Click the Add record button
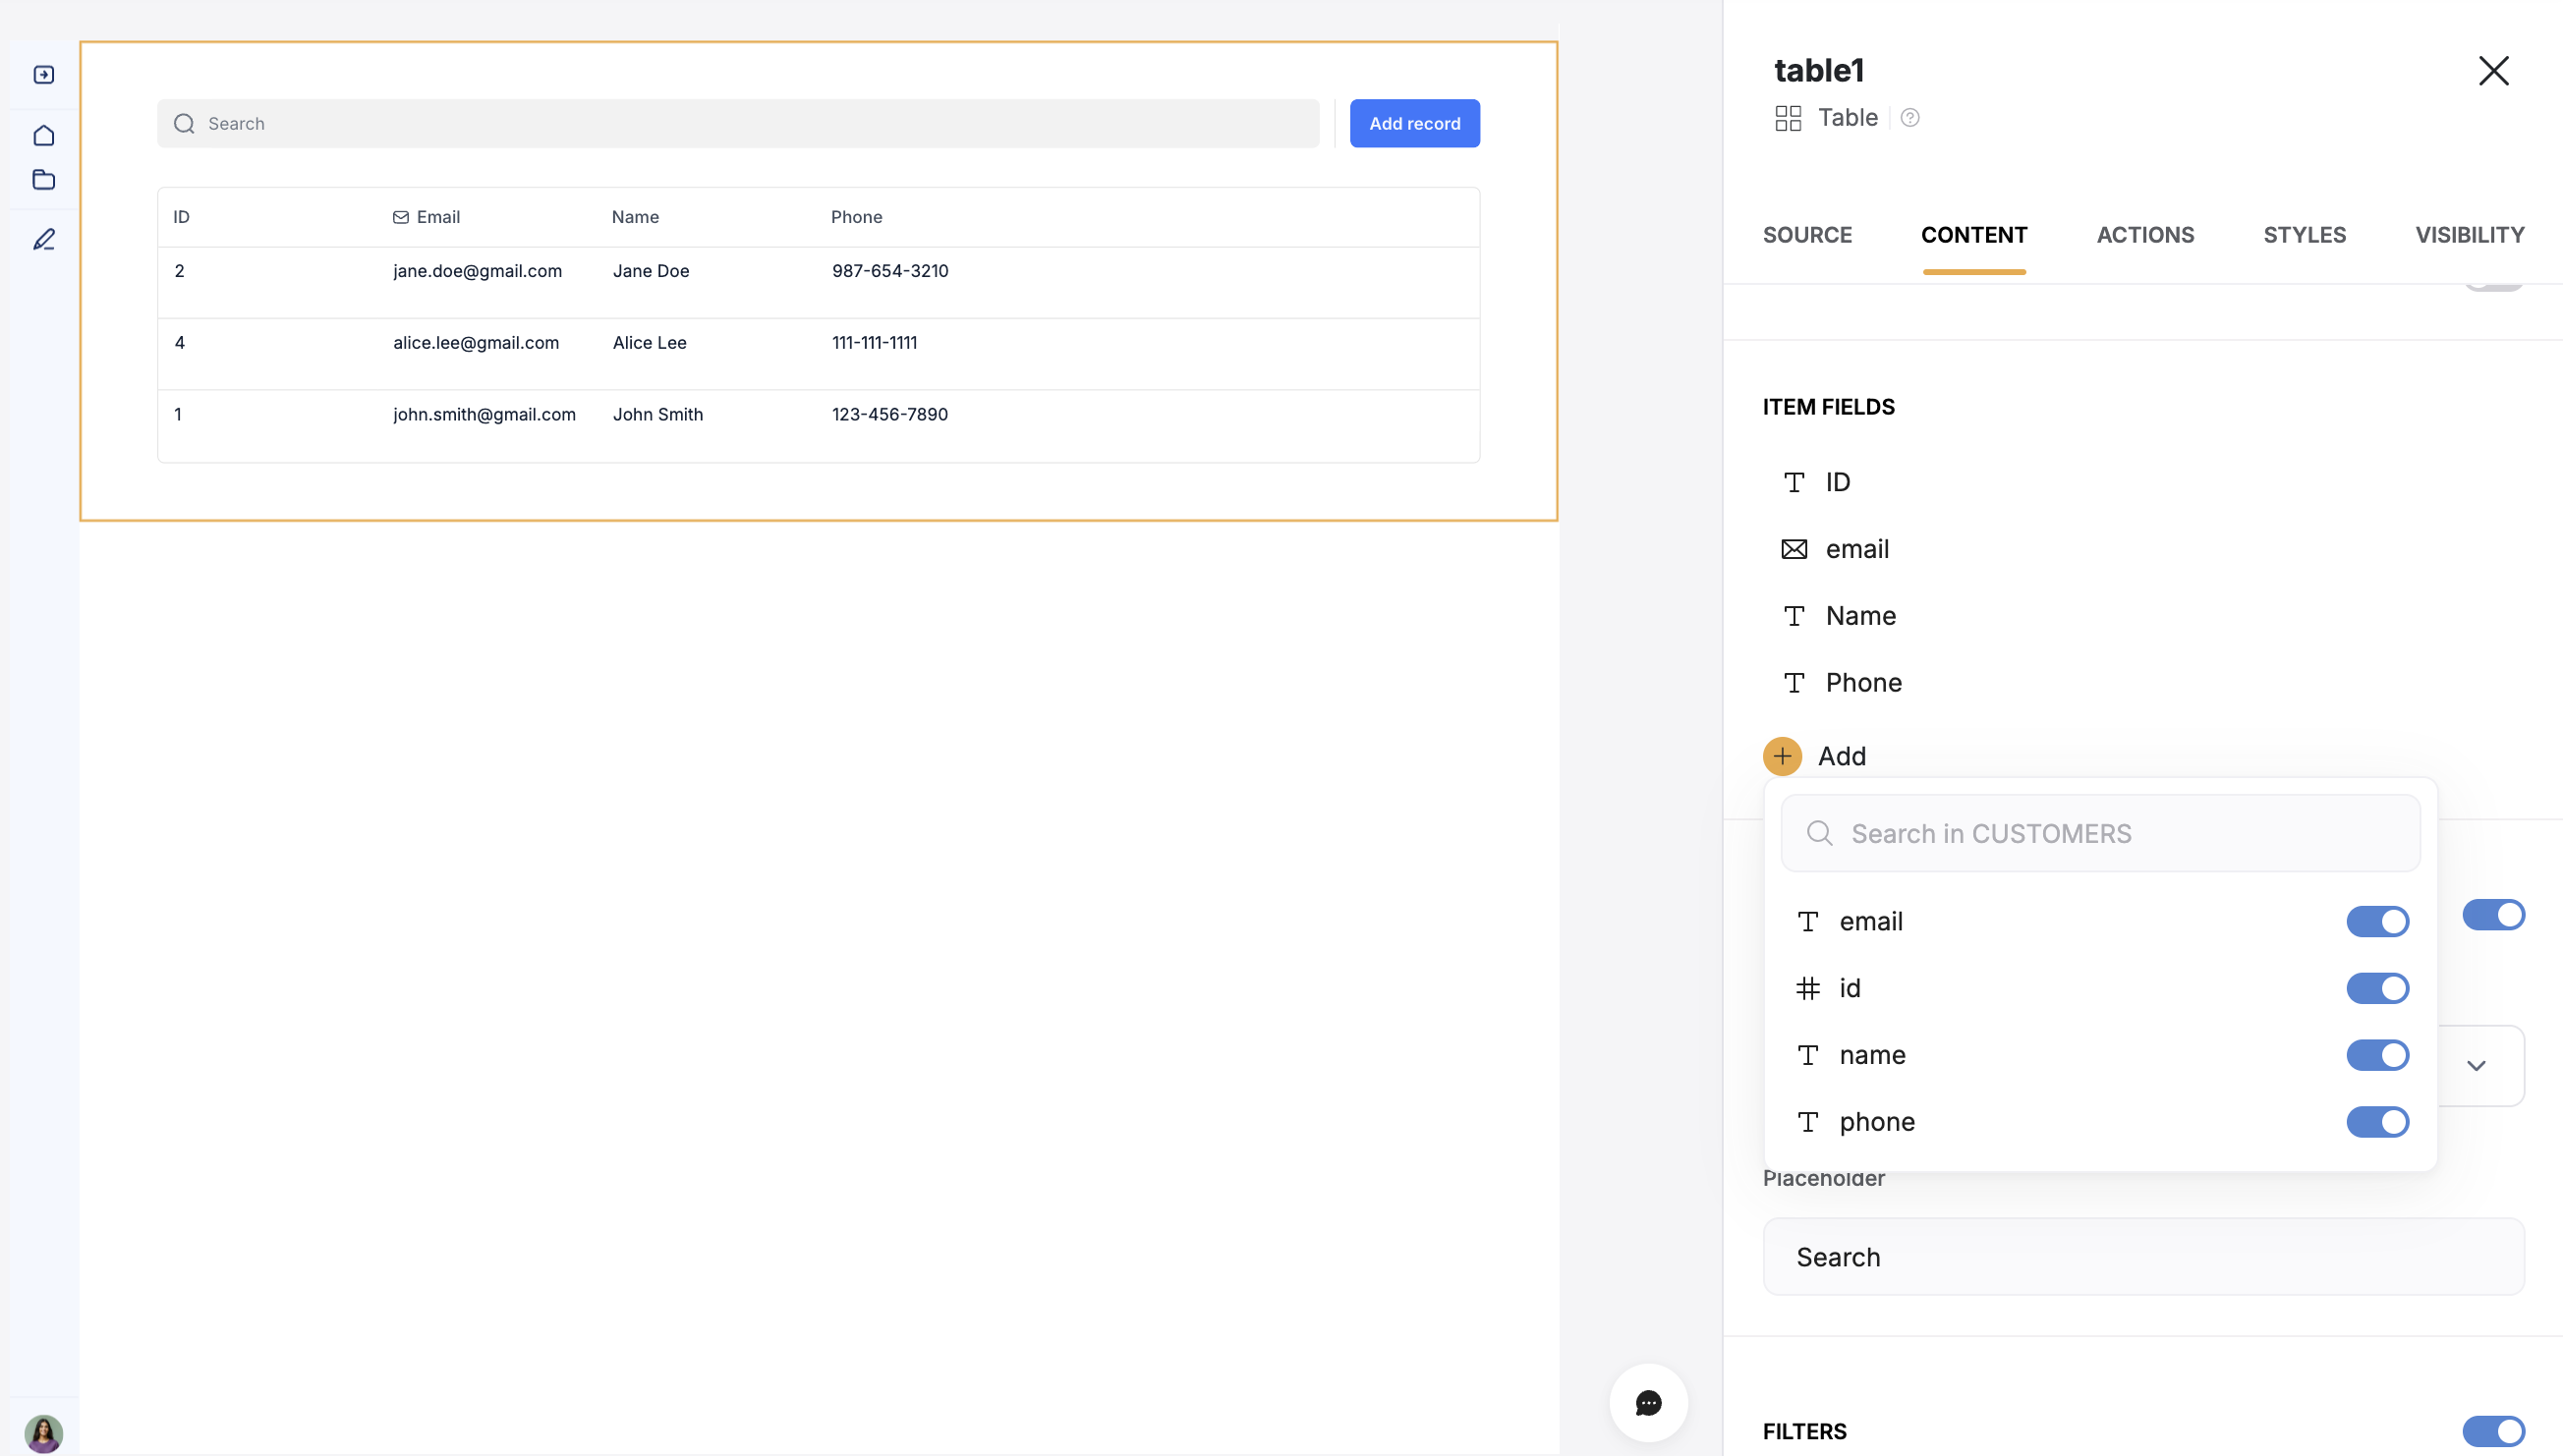This screenshot has width=2563, height=1456. click(x=1414, y=124)
